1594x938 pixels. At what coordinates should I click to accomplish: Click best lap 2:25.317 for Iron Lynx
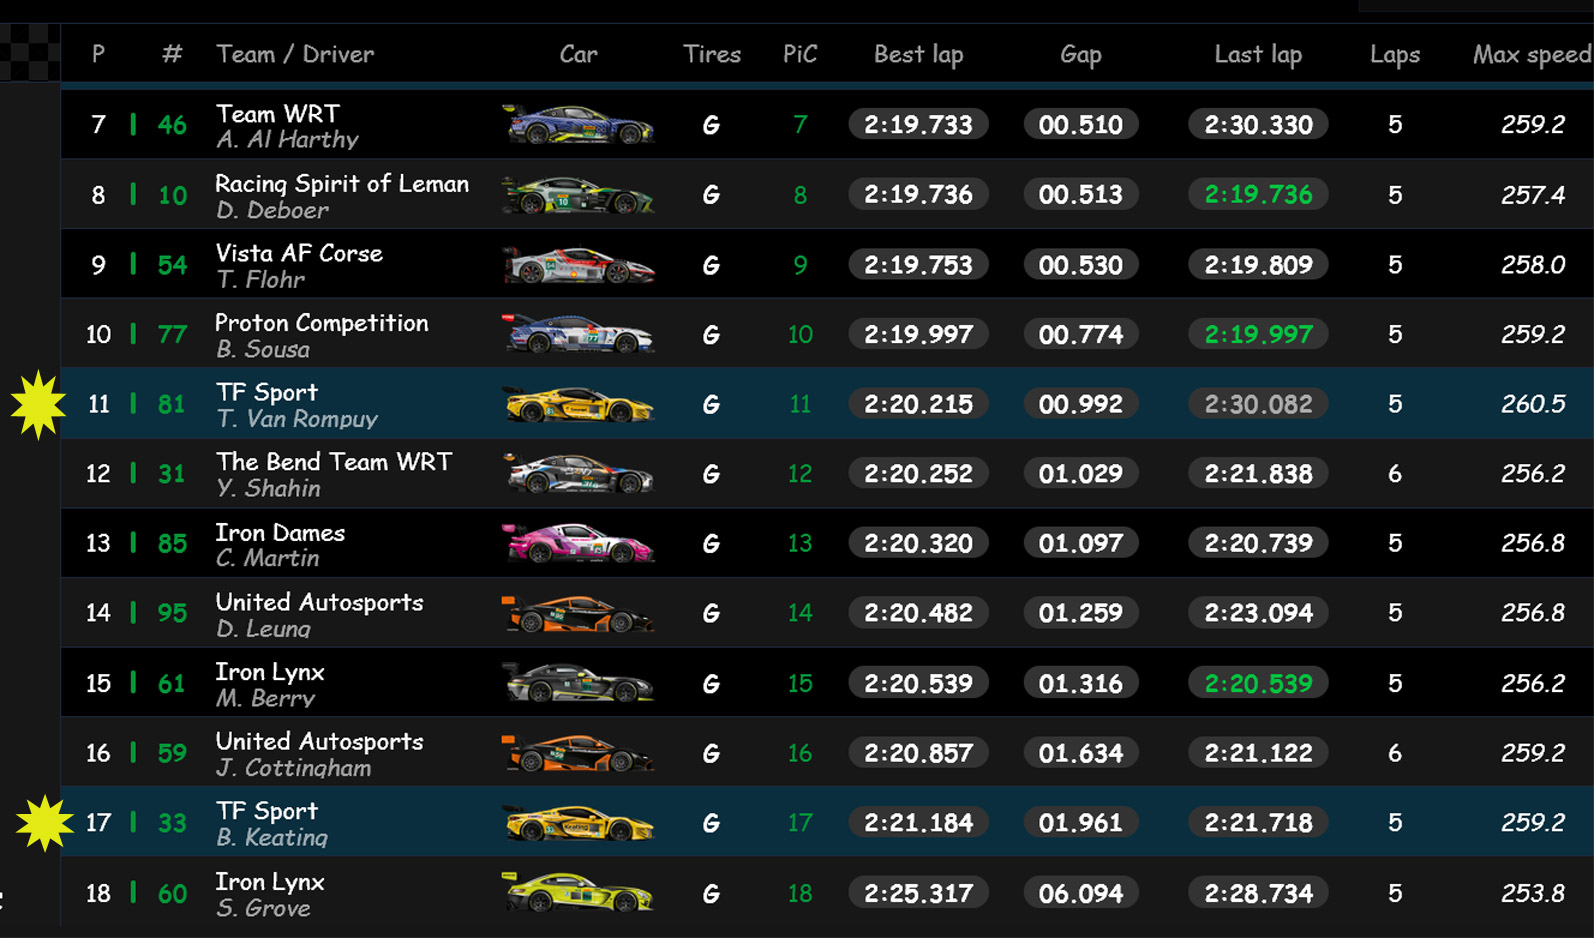click(x=918, y=893)
